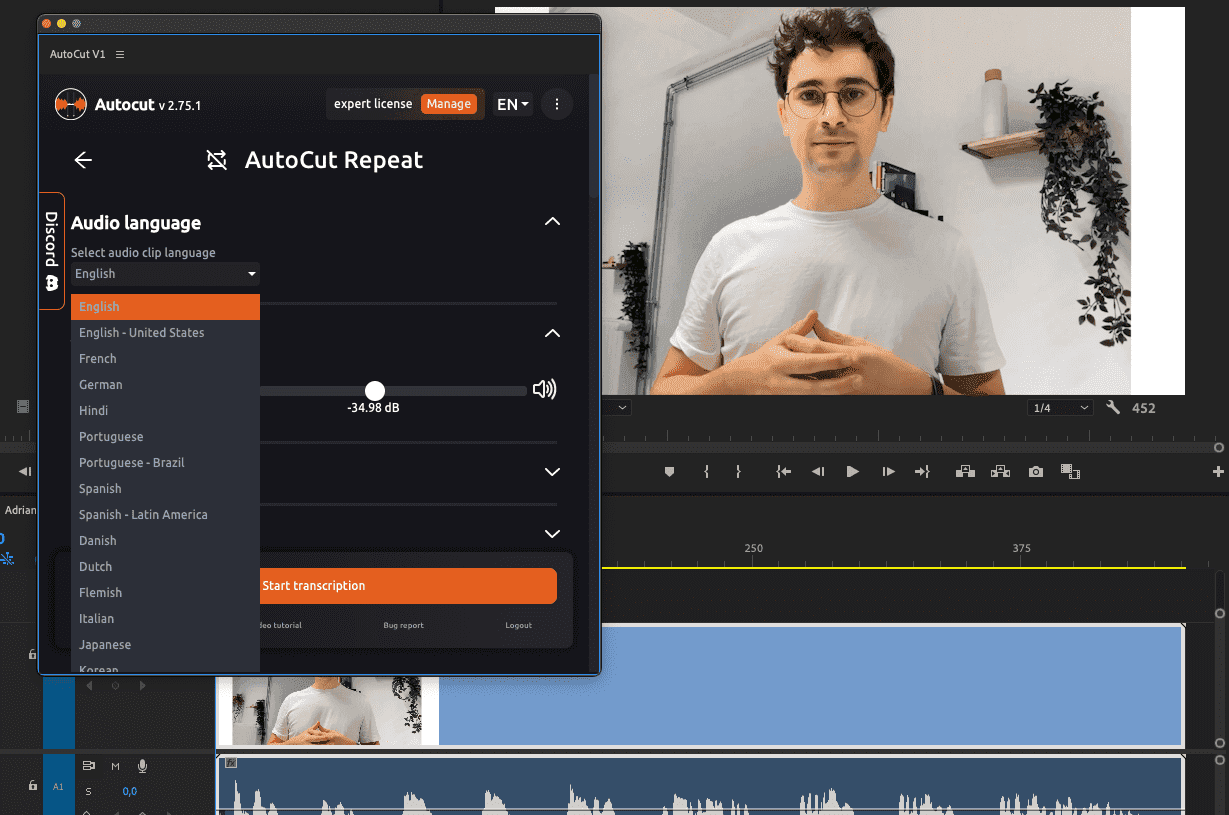Select Spanish - Latin America option

point(165,515)
